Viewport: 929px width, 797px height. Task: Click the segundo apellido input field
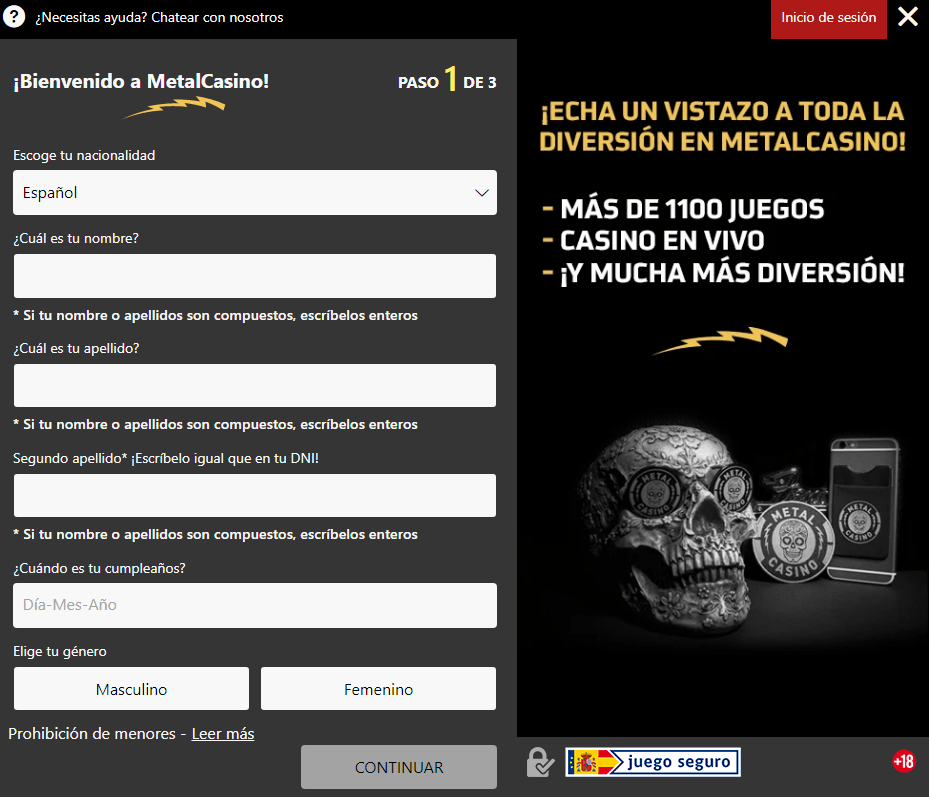pyautogui.click(x=254, y=495)
